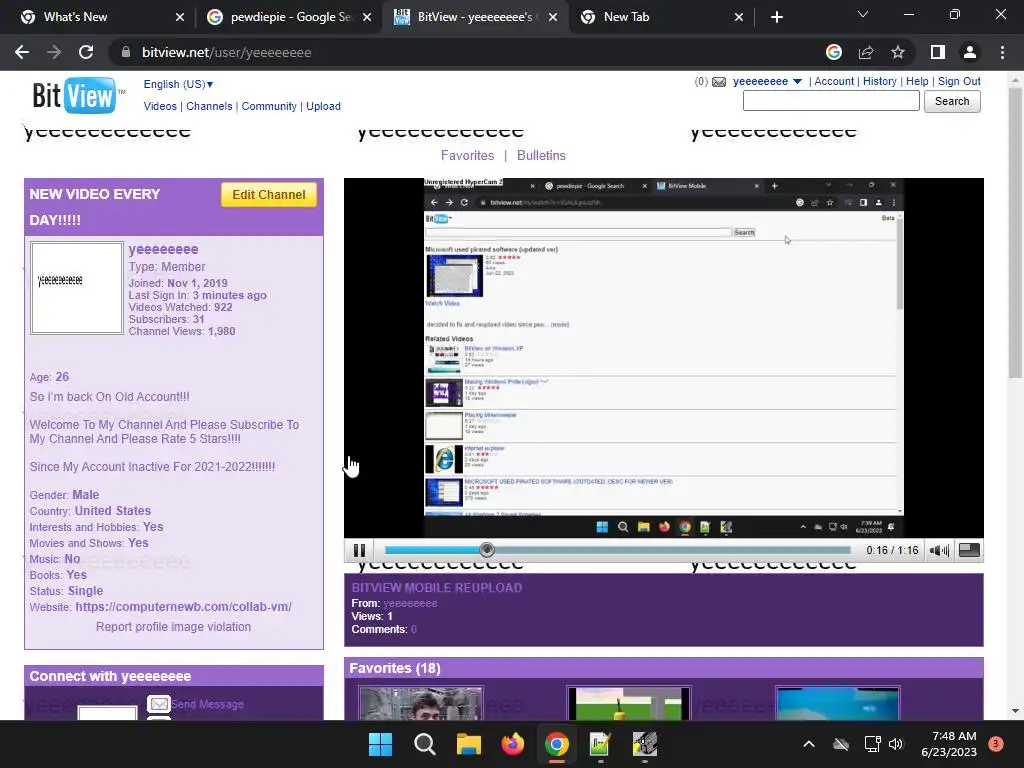Expand yeeeeeeee account dropdown arrow
Viewport: 1024px width, 768px height.
(797, 82)
